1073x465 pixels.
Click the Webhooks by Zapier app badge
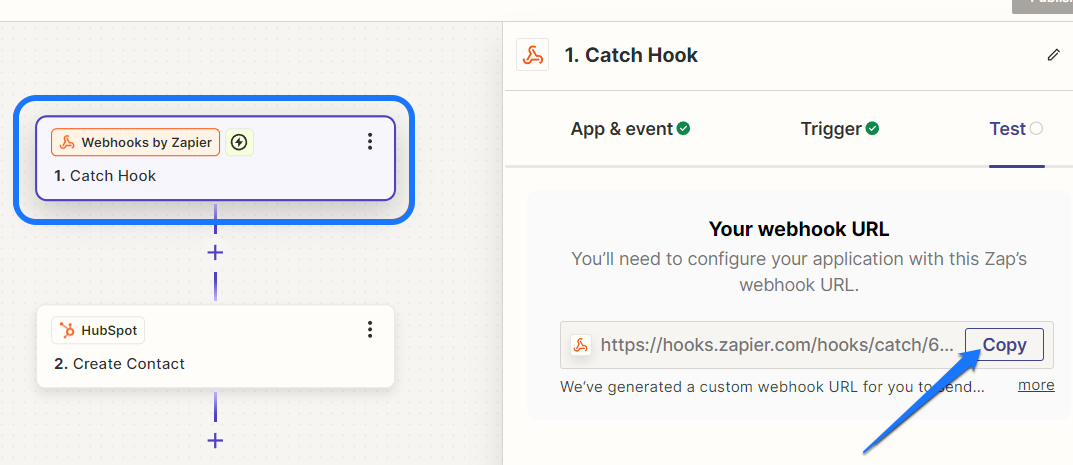tap(136, 142)
